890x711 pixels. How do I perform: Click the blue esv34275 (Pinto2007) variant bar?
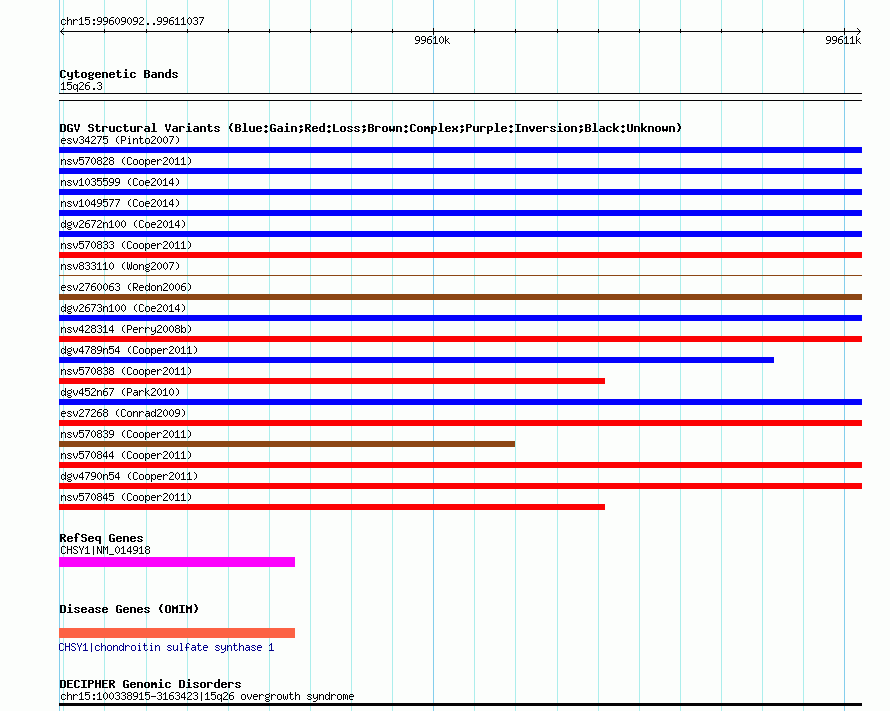click(x=460, y=150)
